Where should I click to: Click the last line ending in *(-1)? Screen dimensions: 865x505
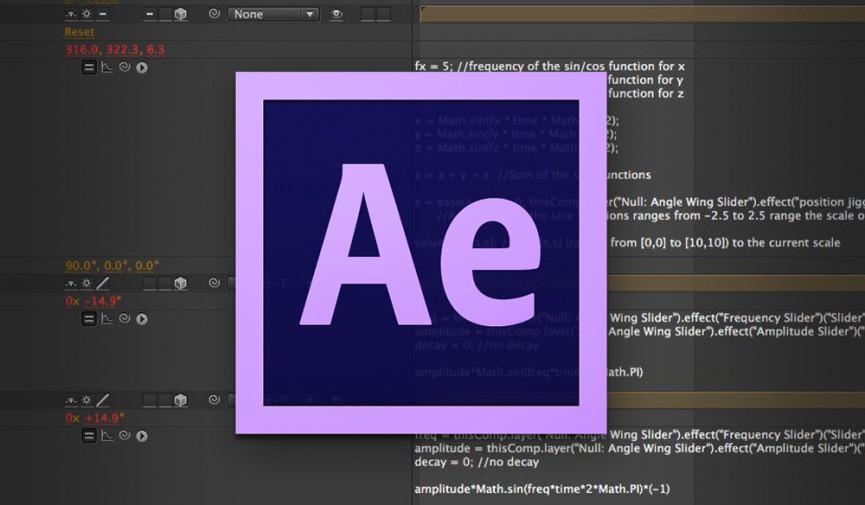coord(542,489)
